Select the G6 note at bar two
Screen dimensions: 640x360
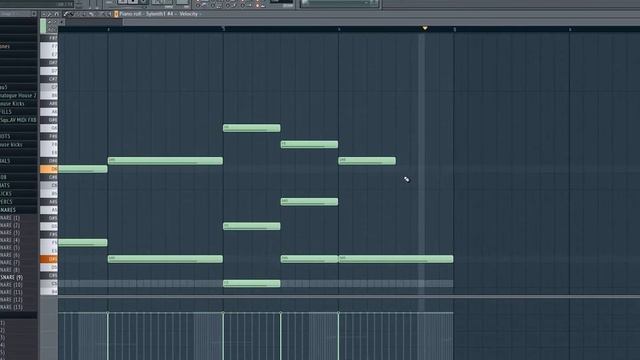[251, 128]
